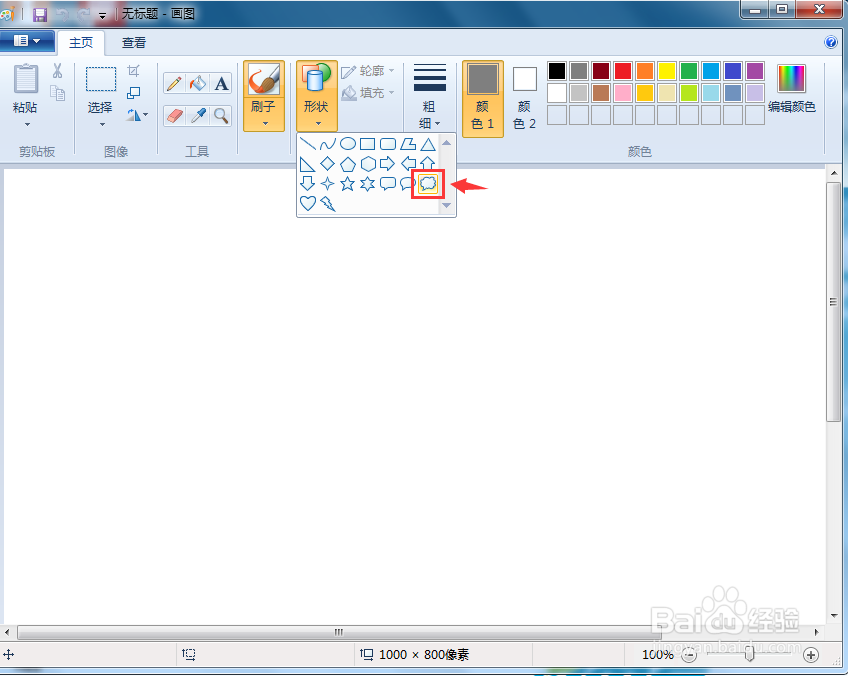
Task: Open the Rotate or flip dropdown
Action: pyautogui.click(x=137, y=115)
